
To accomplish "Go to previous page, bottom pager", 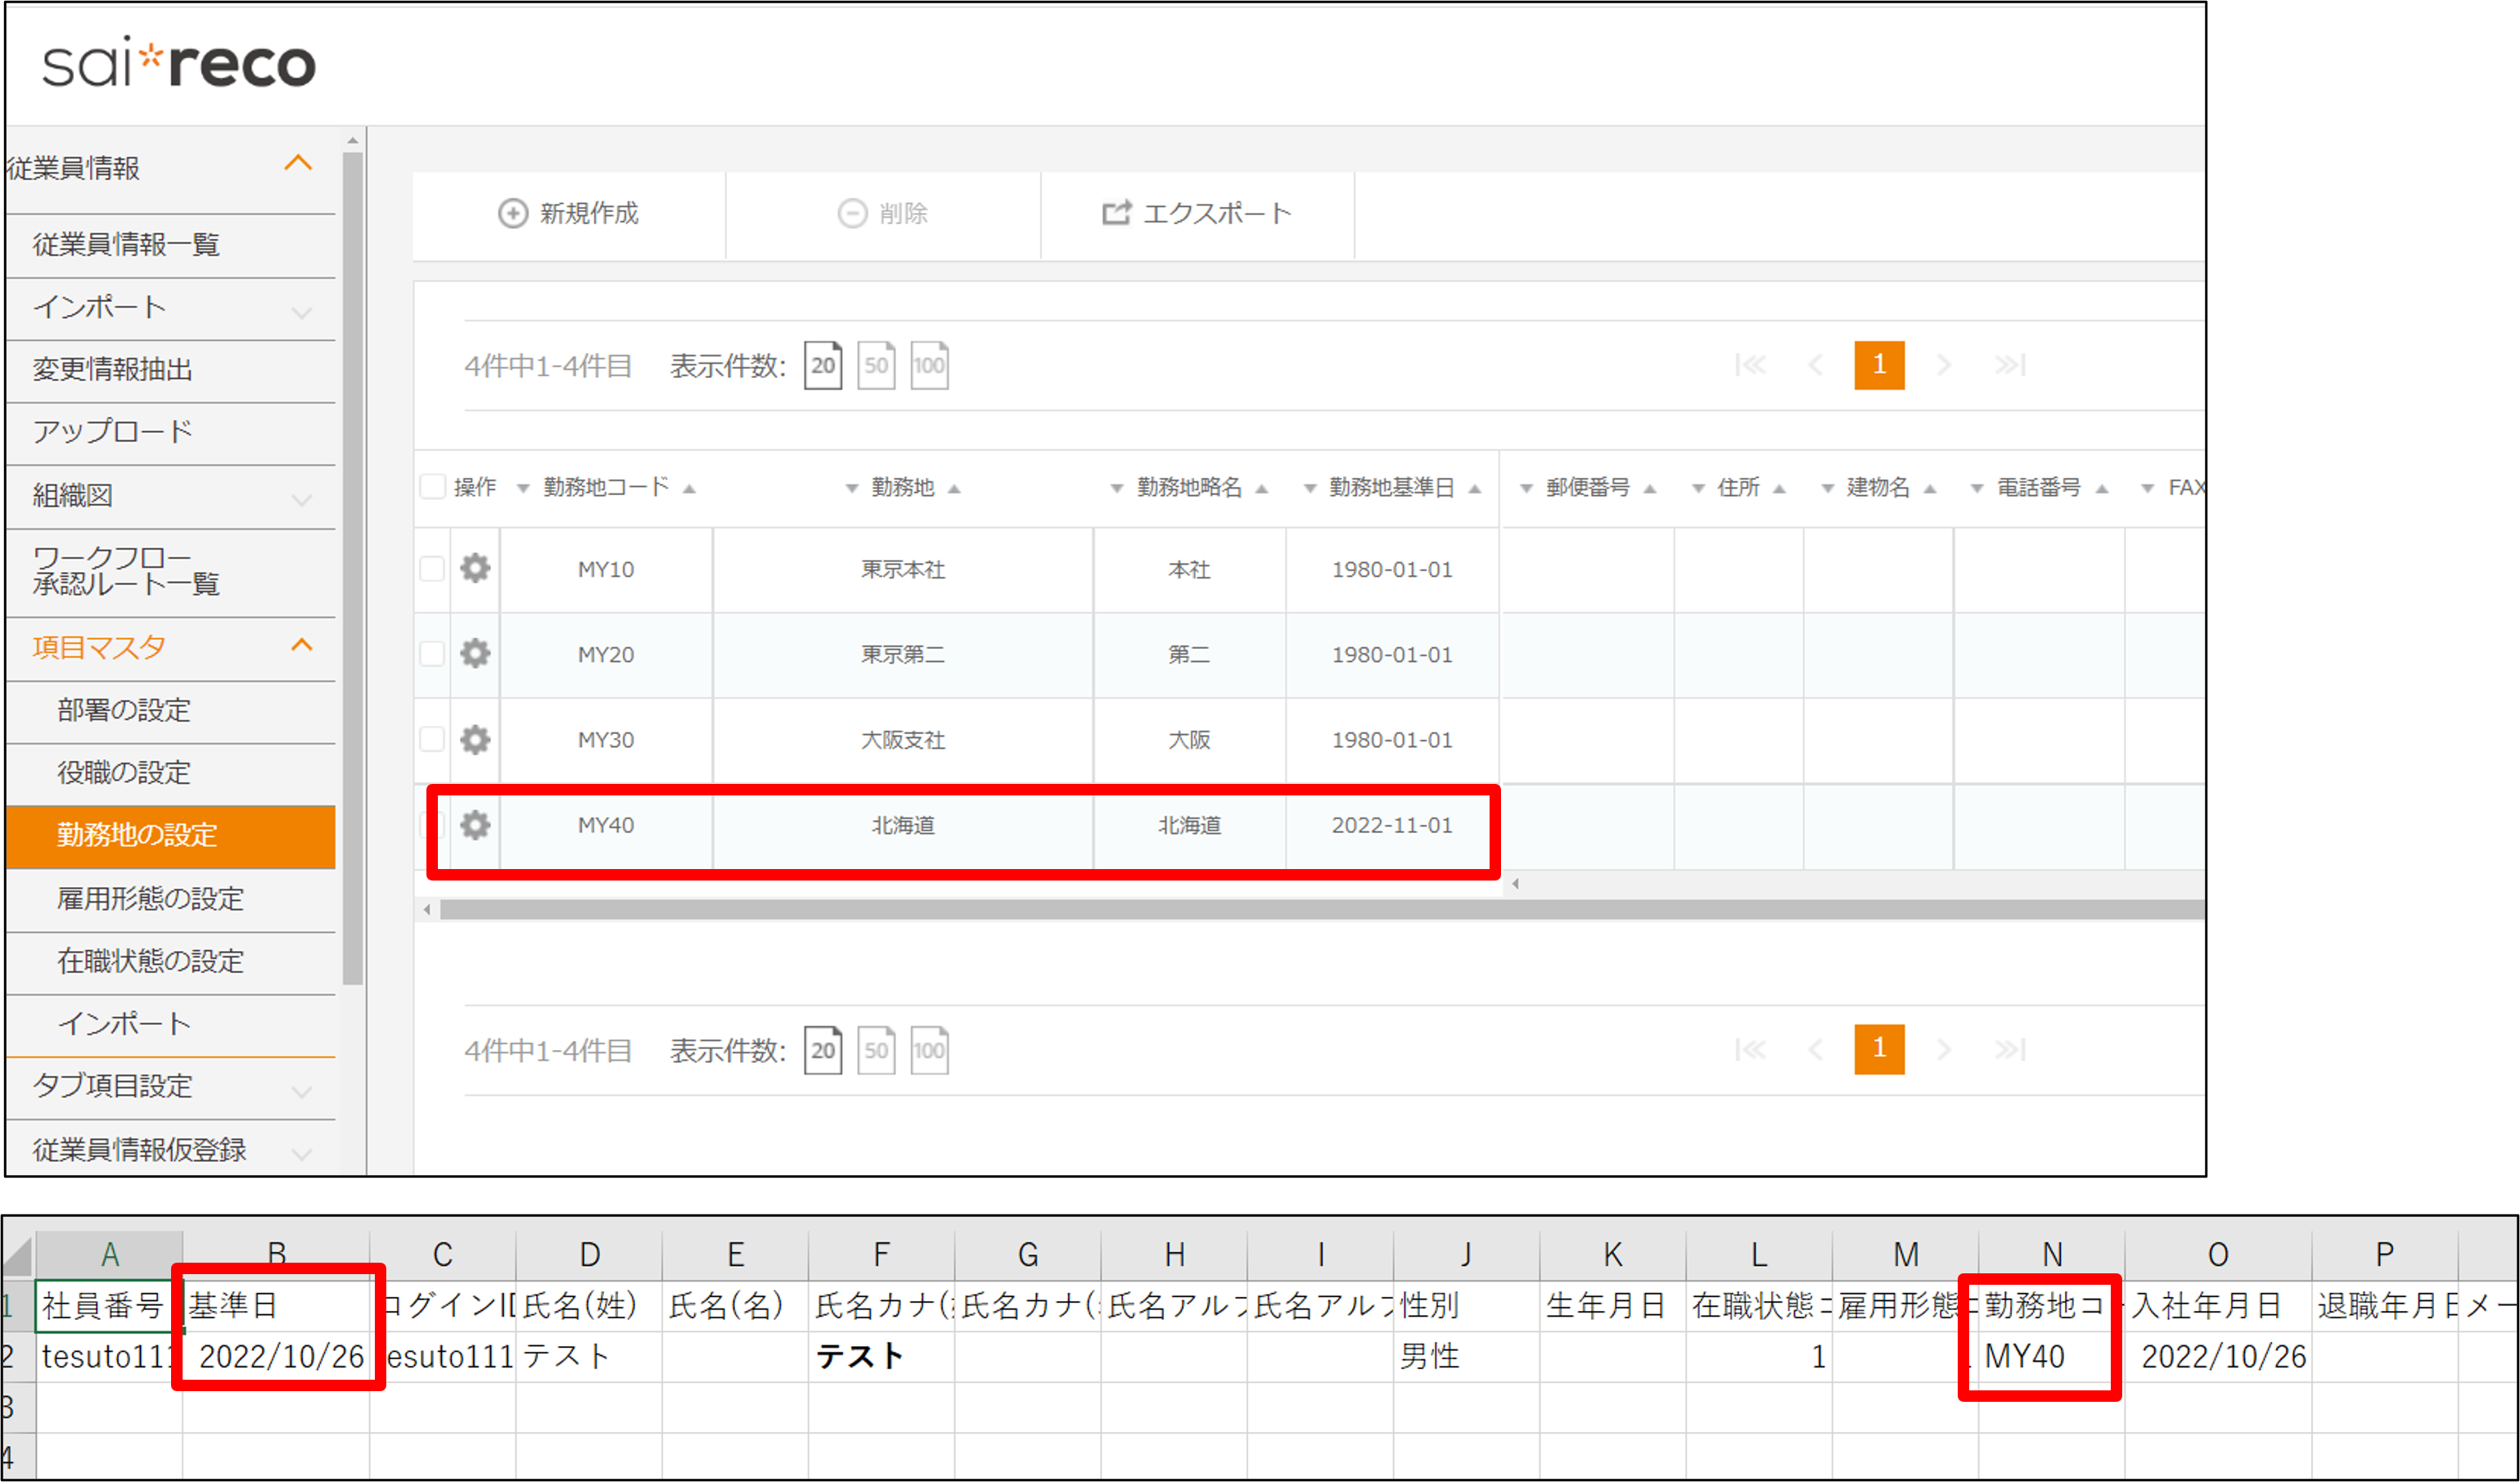I will [x=1815, y=1049].
